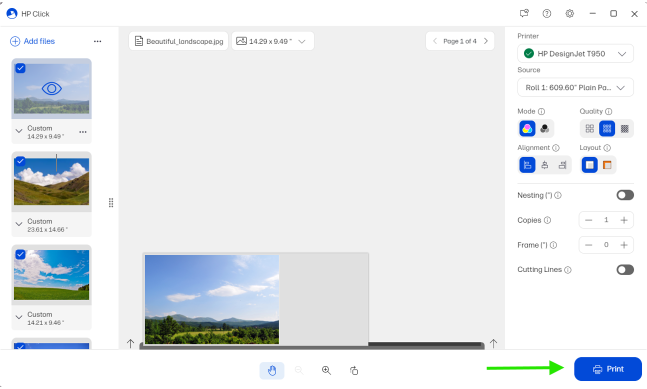Show Frame info icon

tap(553, 245)
